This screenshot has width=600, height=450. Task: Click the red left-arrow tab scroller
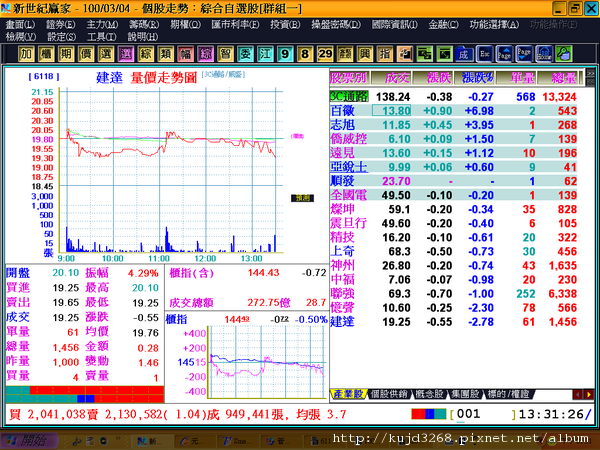coord(578,394)
